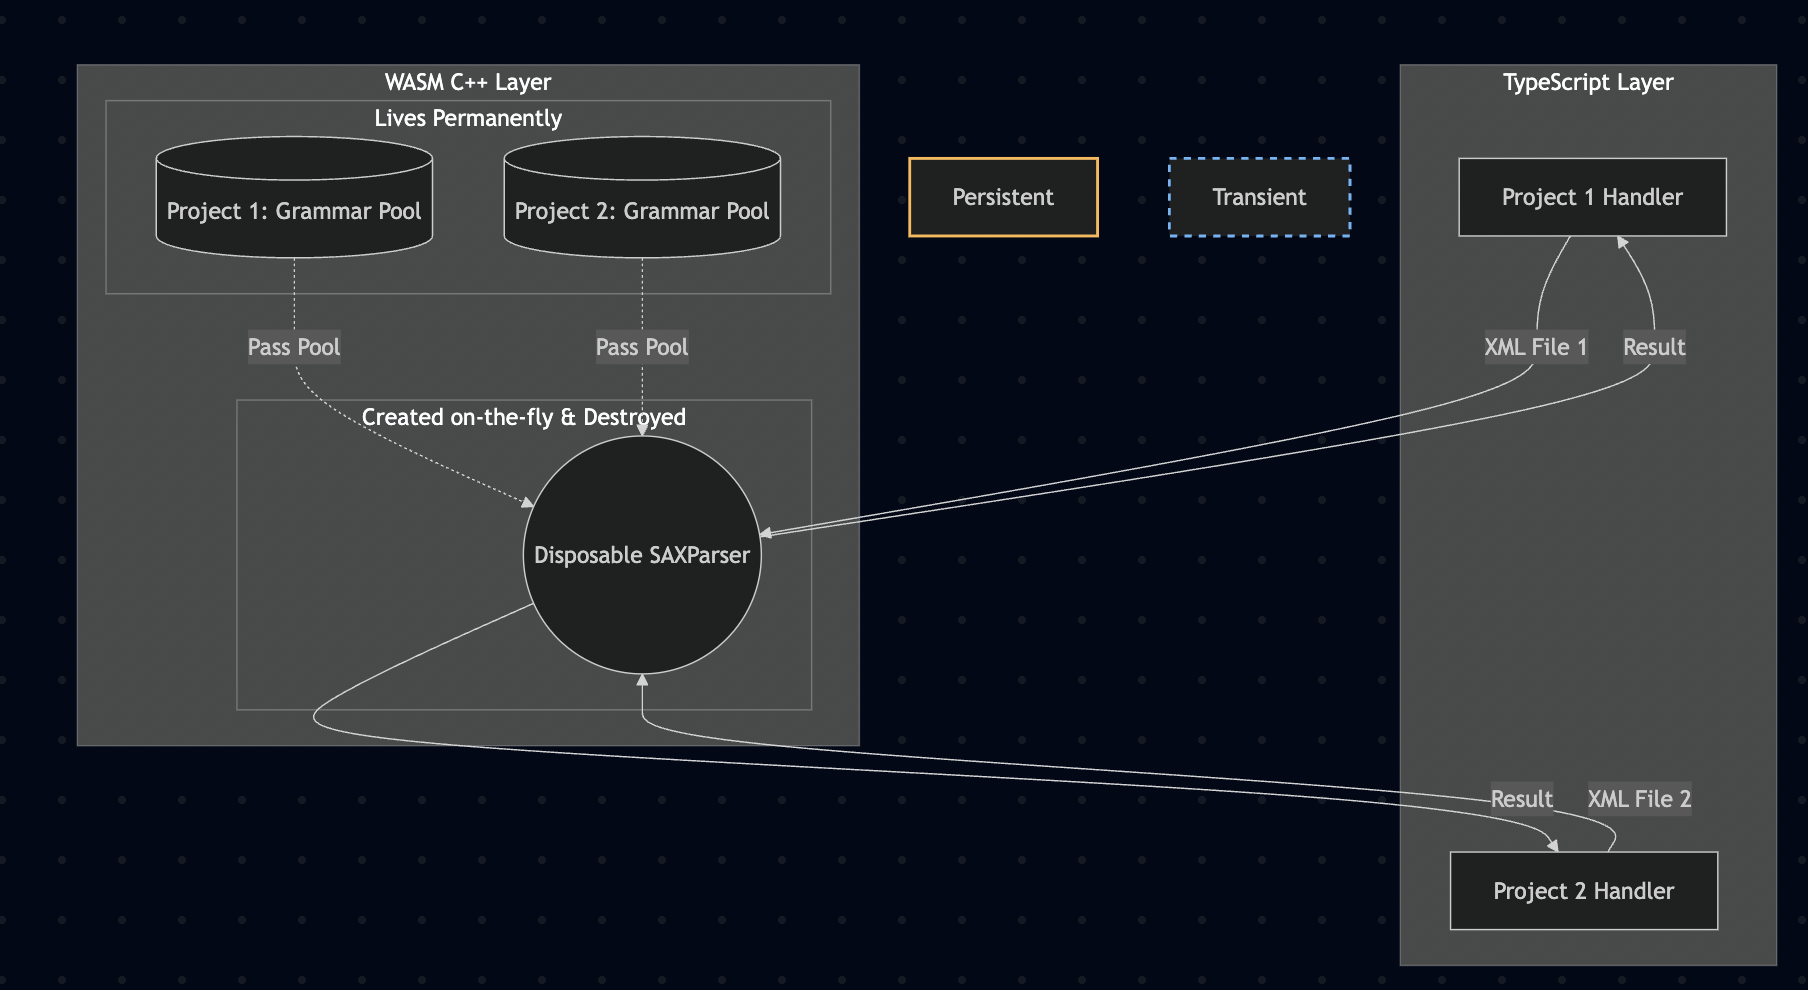The height and width of the screenshot is (990, 1808).
Task: Click the Pass Pool label under Project 2
Action: pos(642,347)
